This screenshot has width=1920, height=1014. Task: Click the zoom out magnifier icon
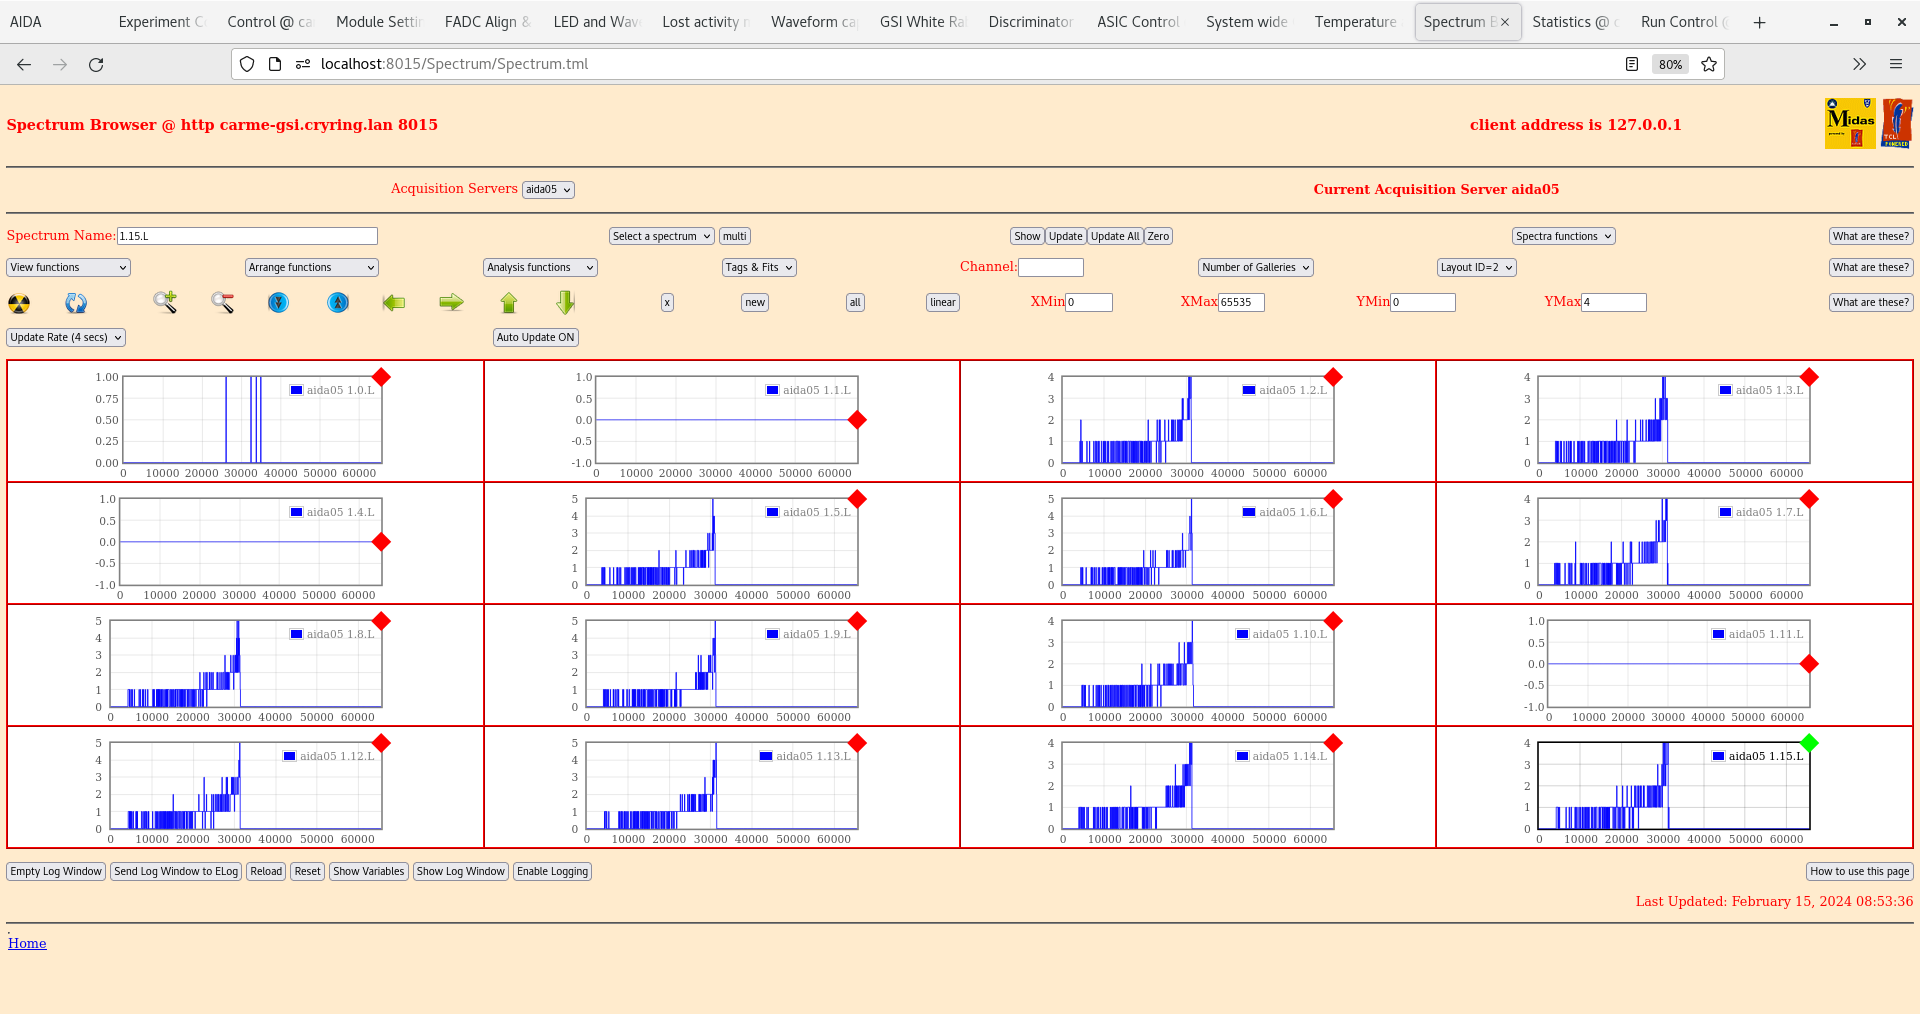click(222, 302)
